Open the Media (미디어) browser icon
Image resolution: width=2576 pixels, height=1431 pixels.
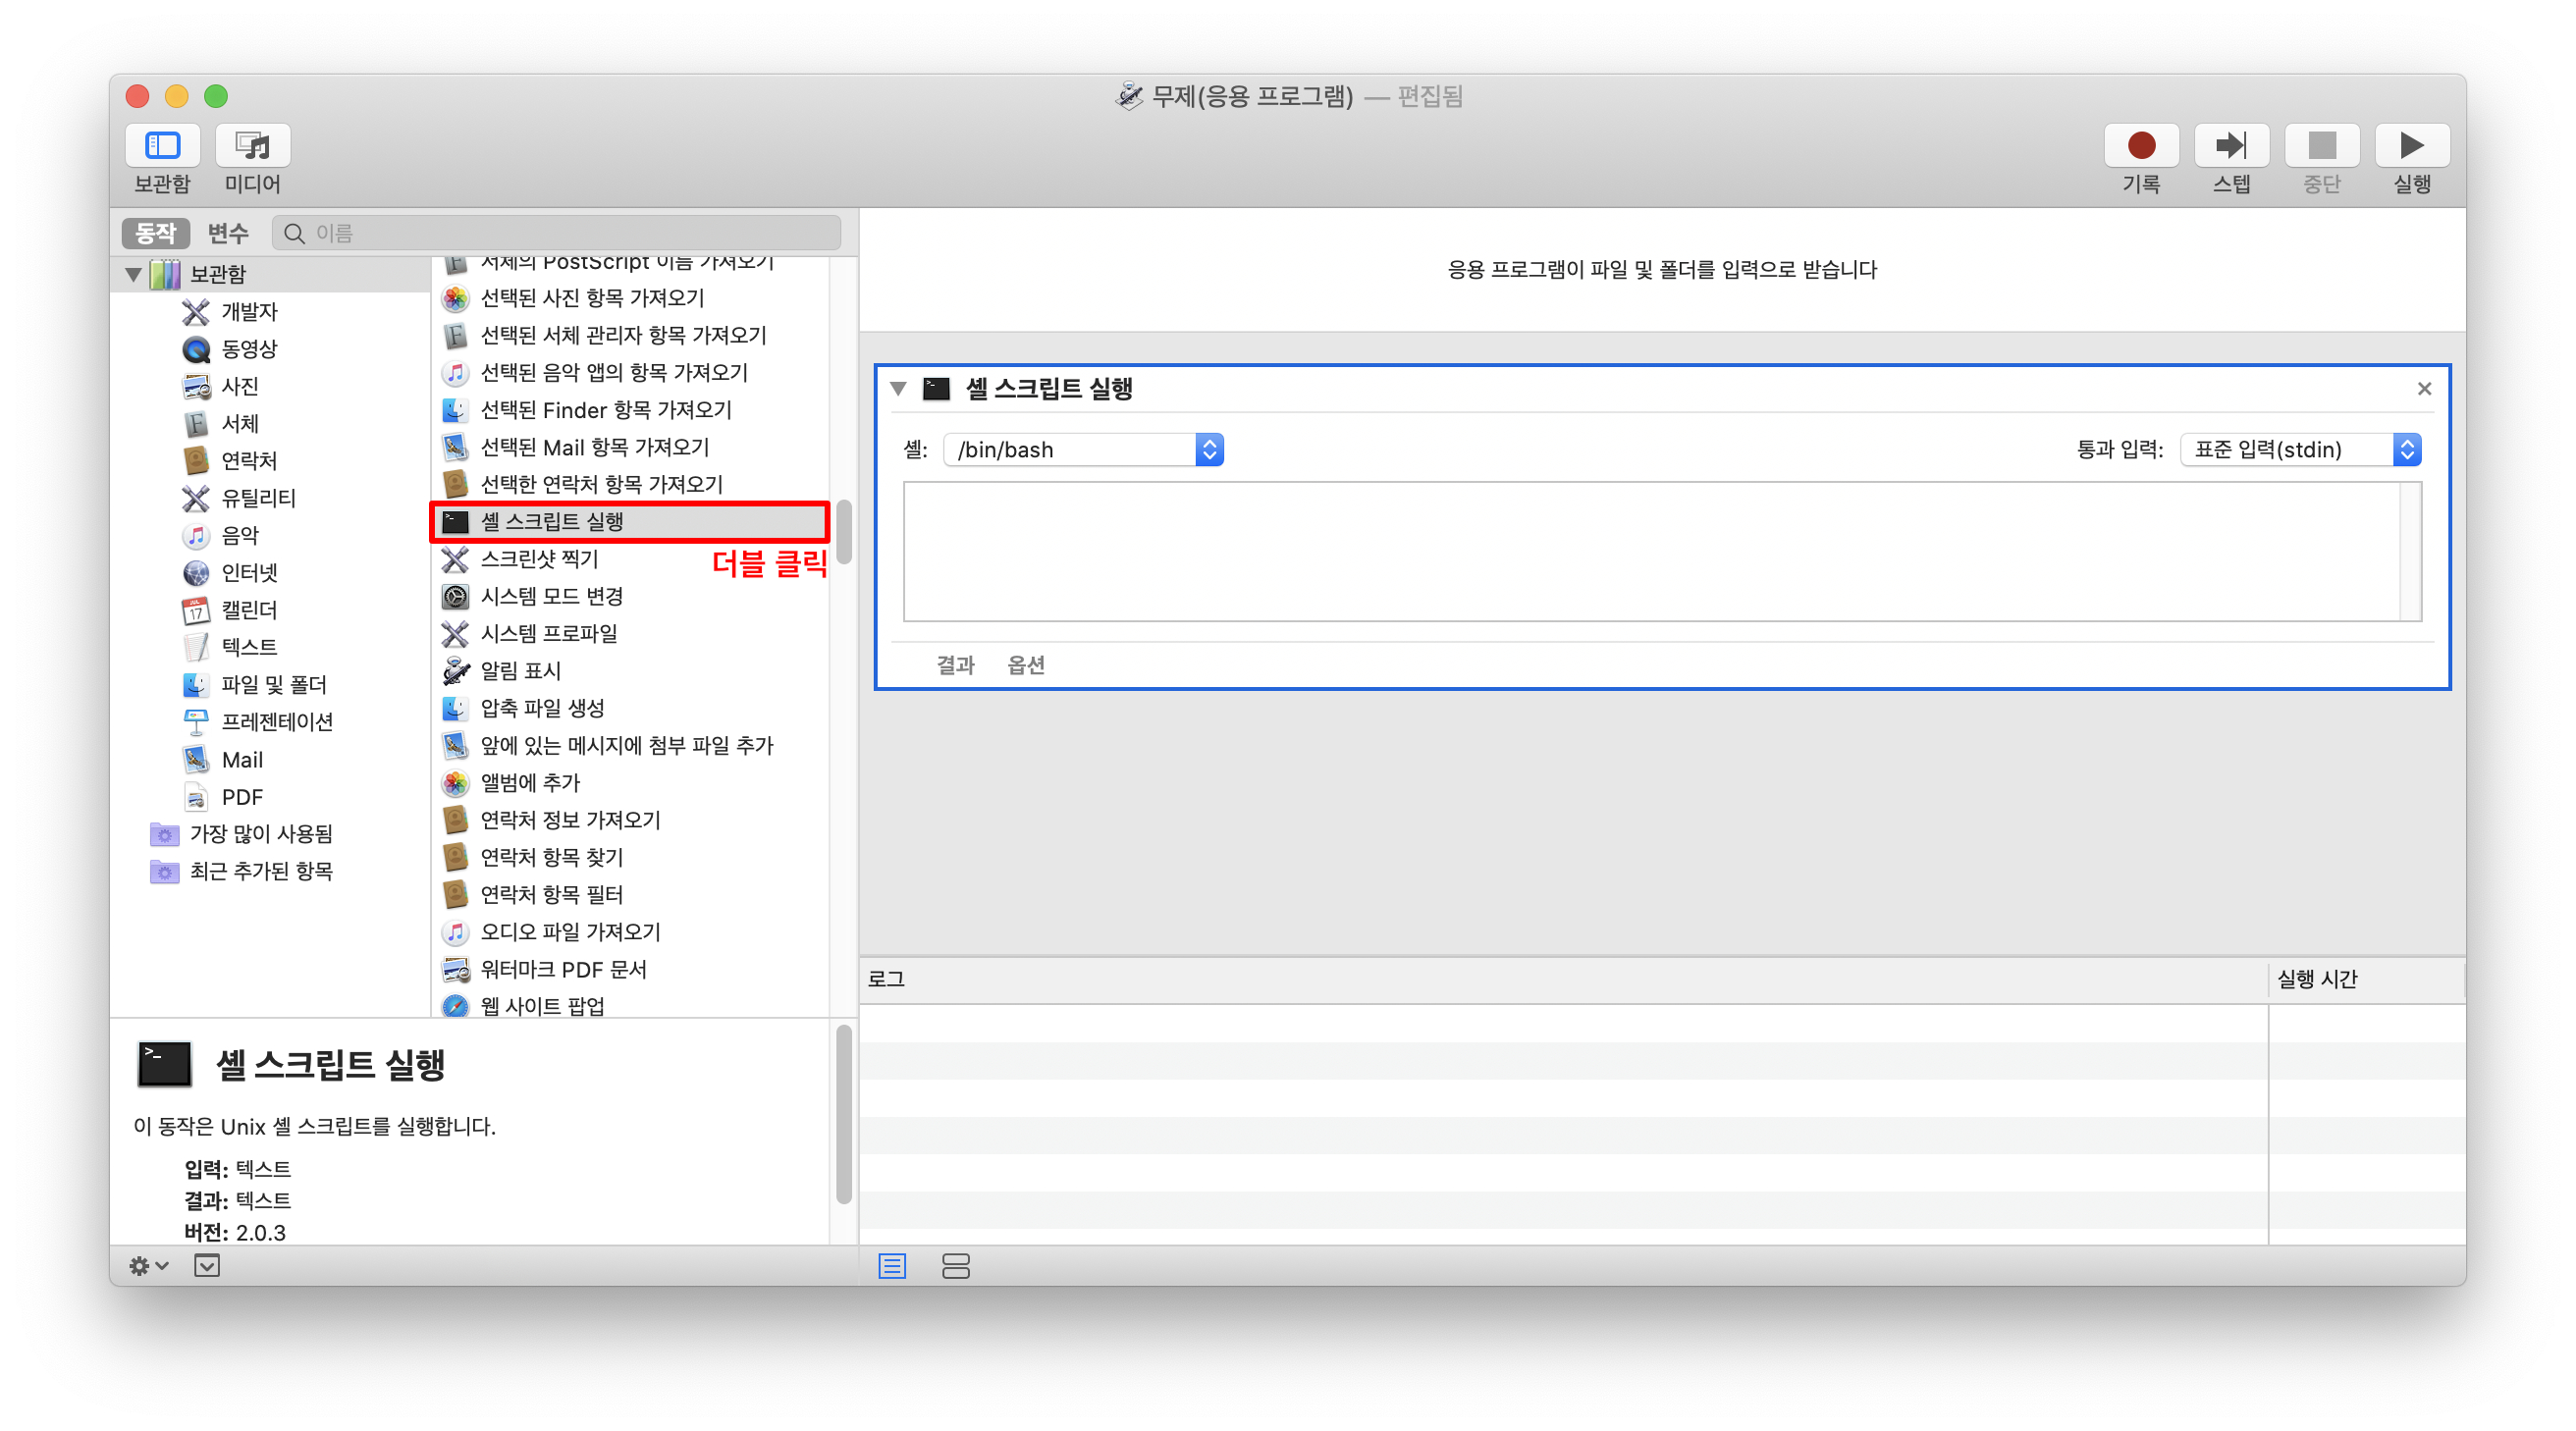coord(252,146)
